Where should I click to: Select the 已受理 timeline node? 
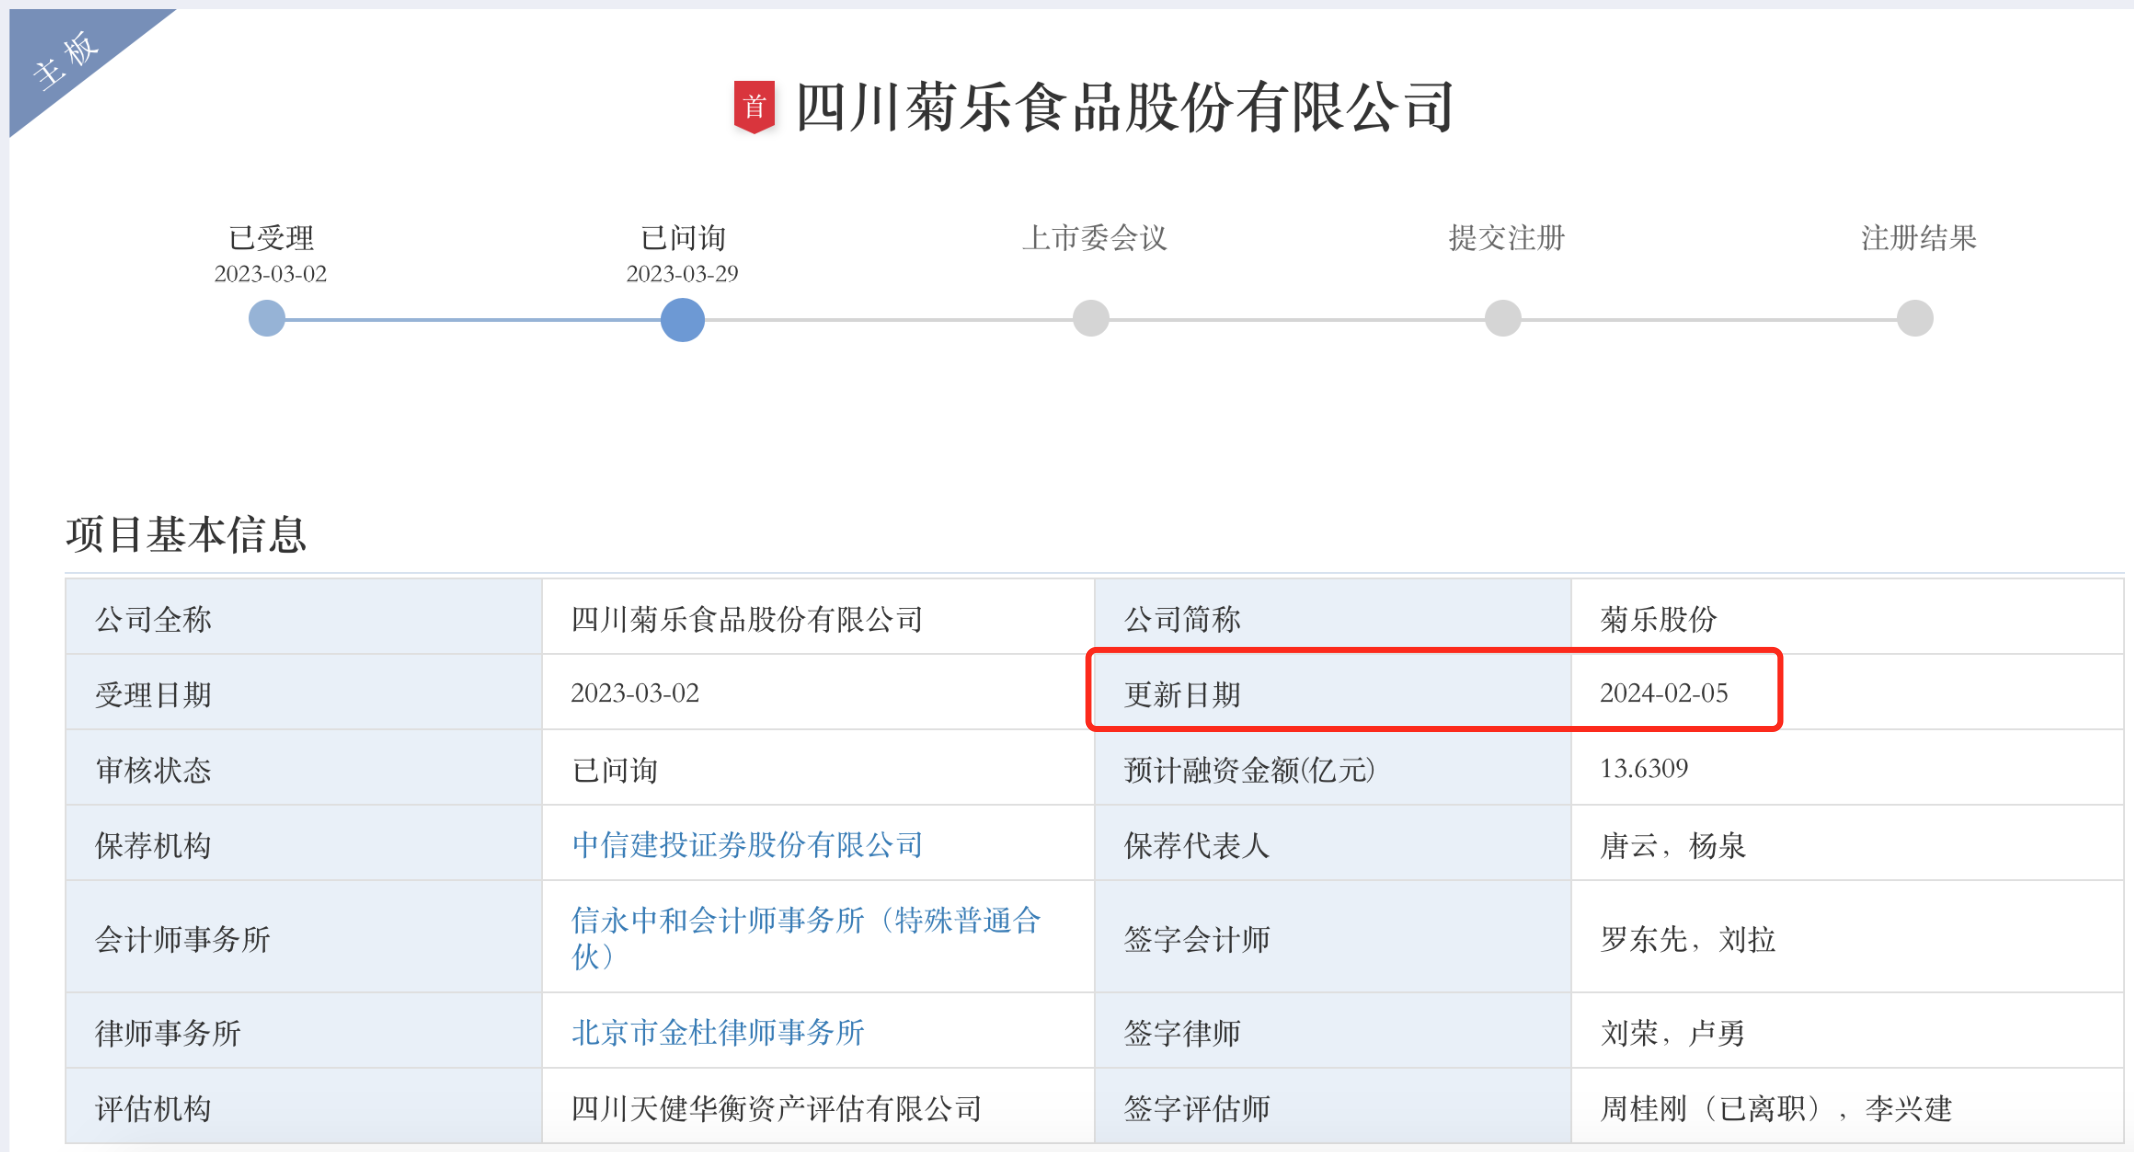point(267,319)
